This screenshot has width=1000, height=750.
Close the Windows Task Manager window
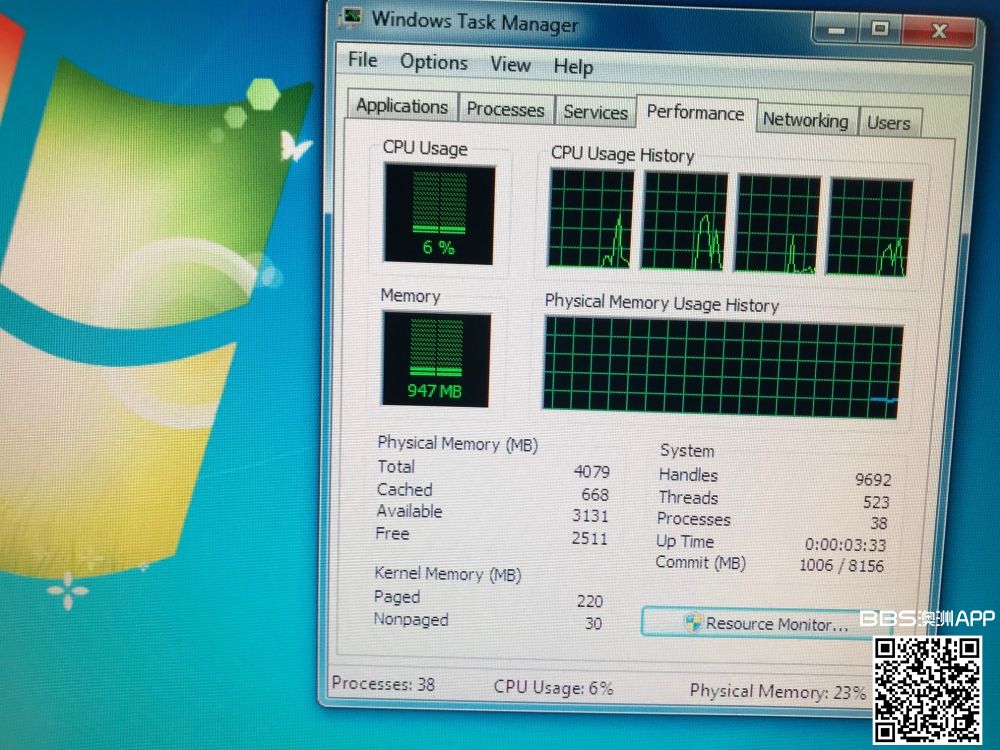[x=937, y=31]
